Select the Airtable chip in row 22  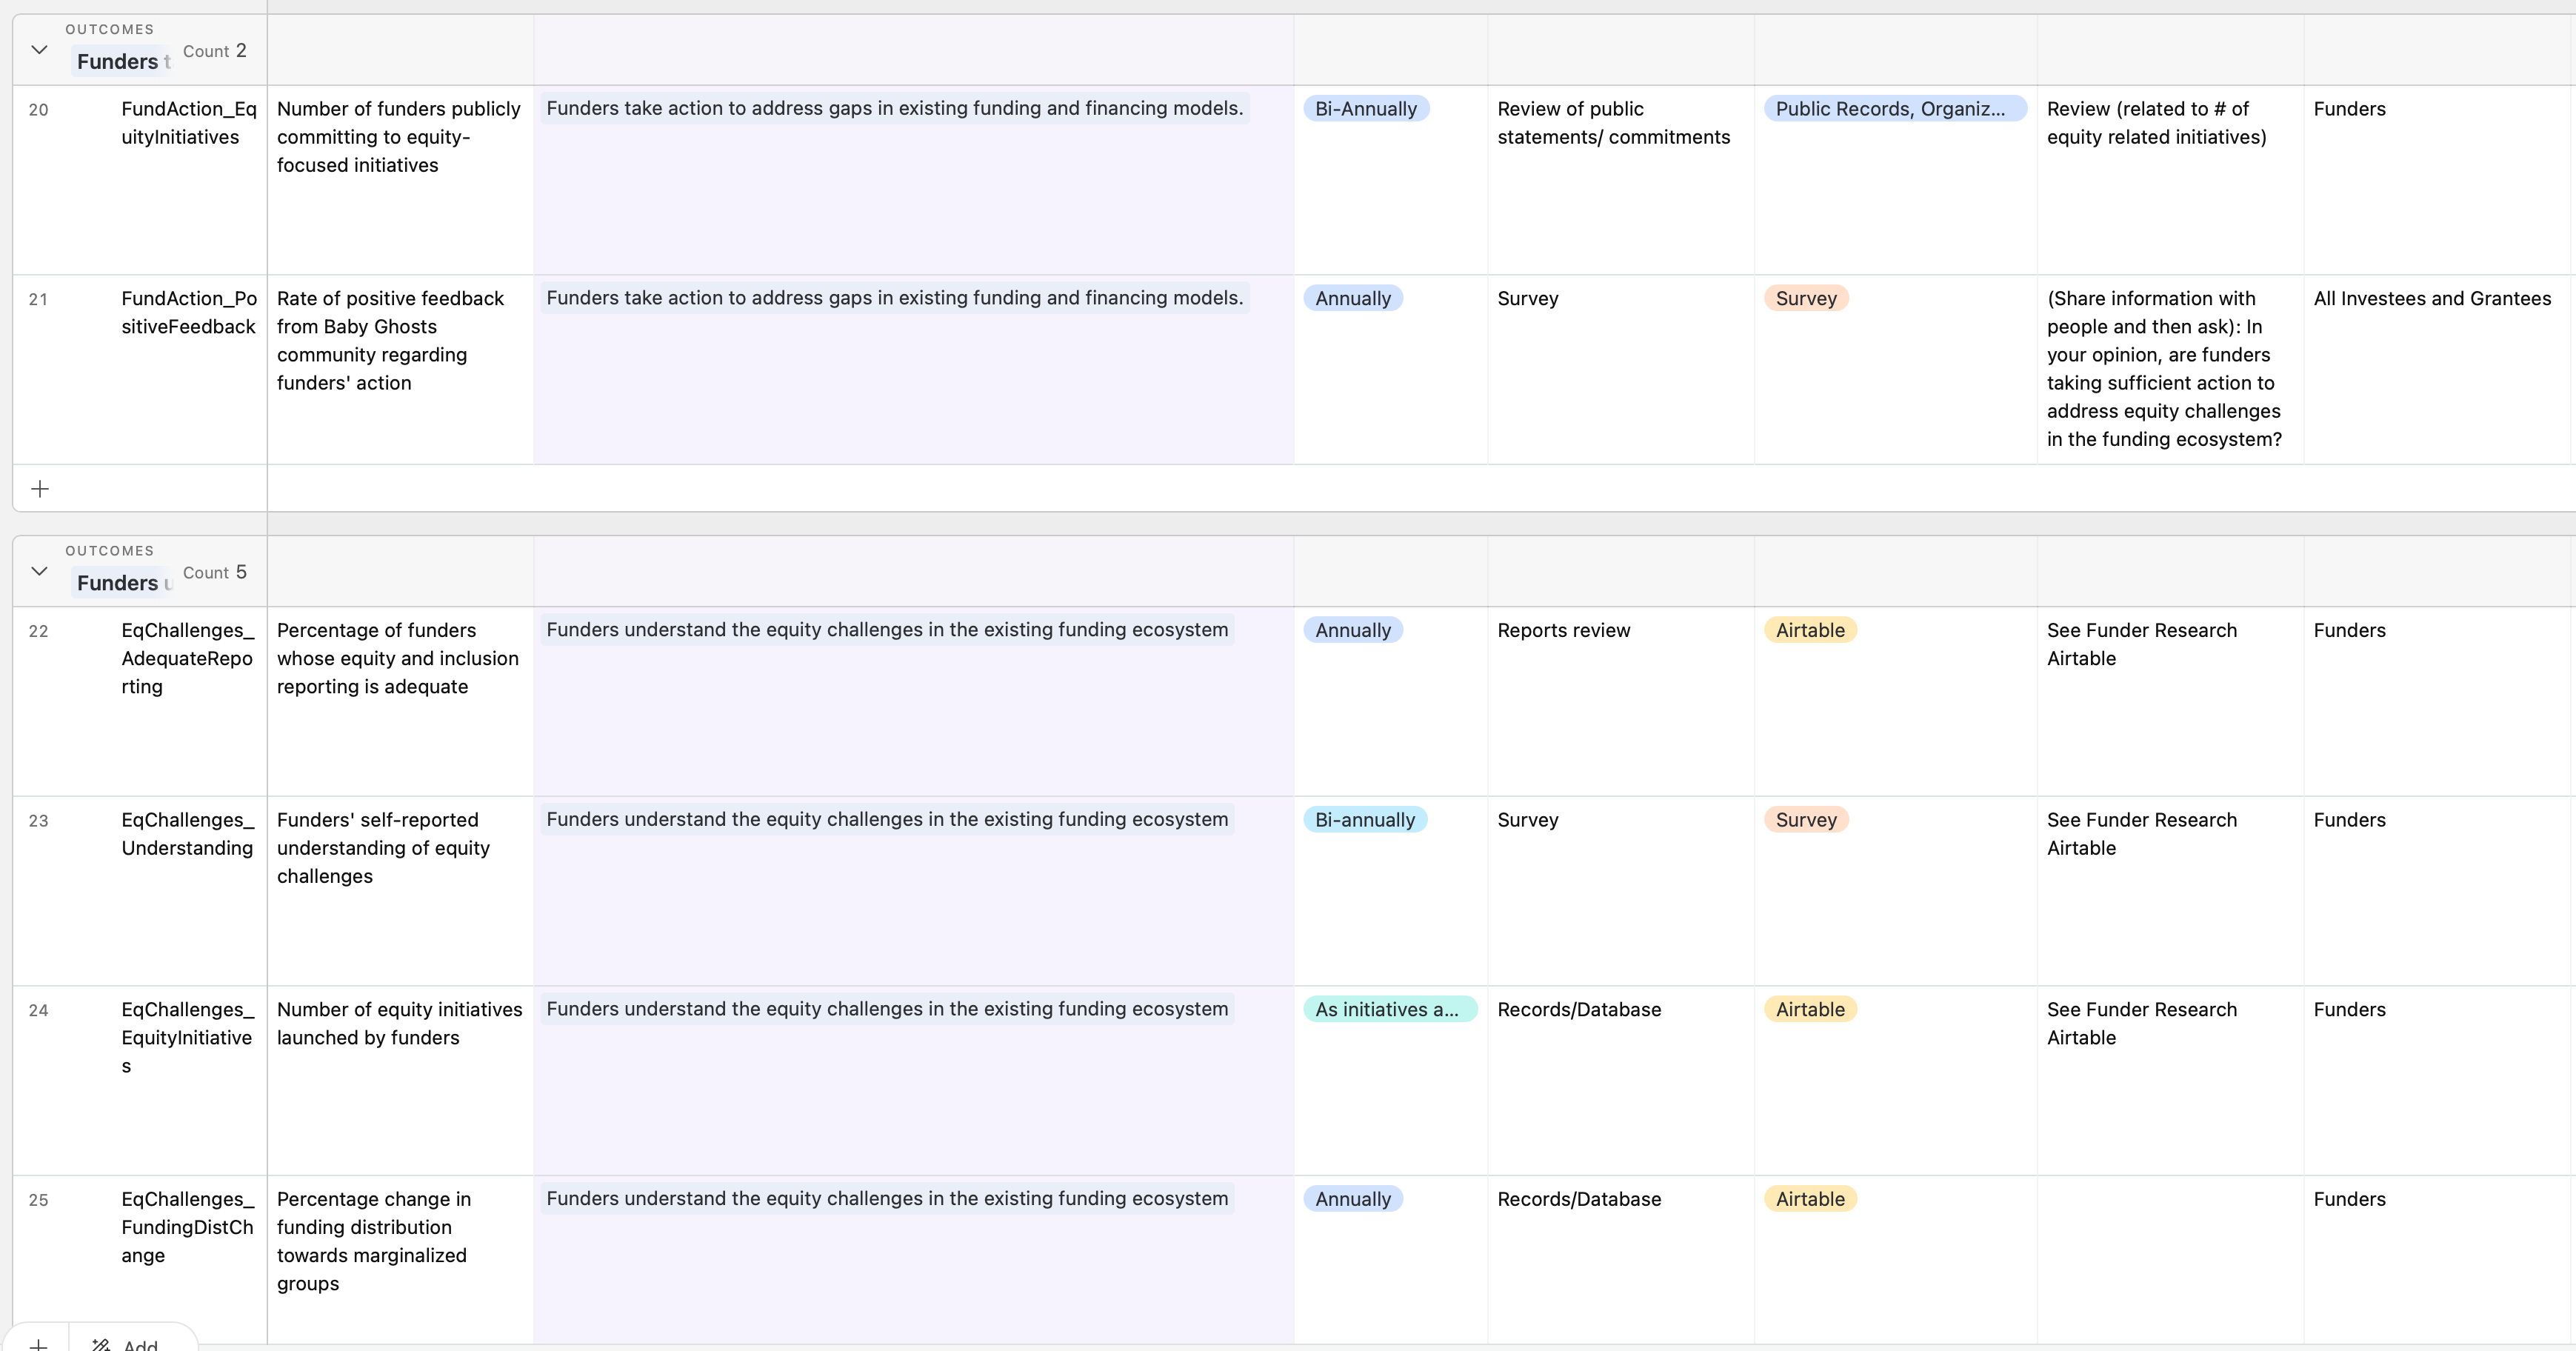pos(1810,629)
